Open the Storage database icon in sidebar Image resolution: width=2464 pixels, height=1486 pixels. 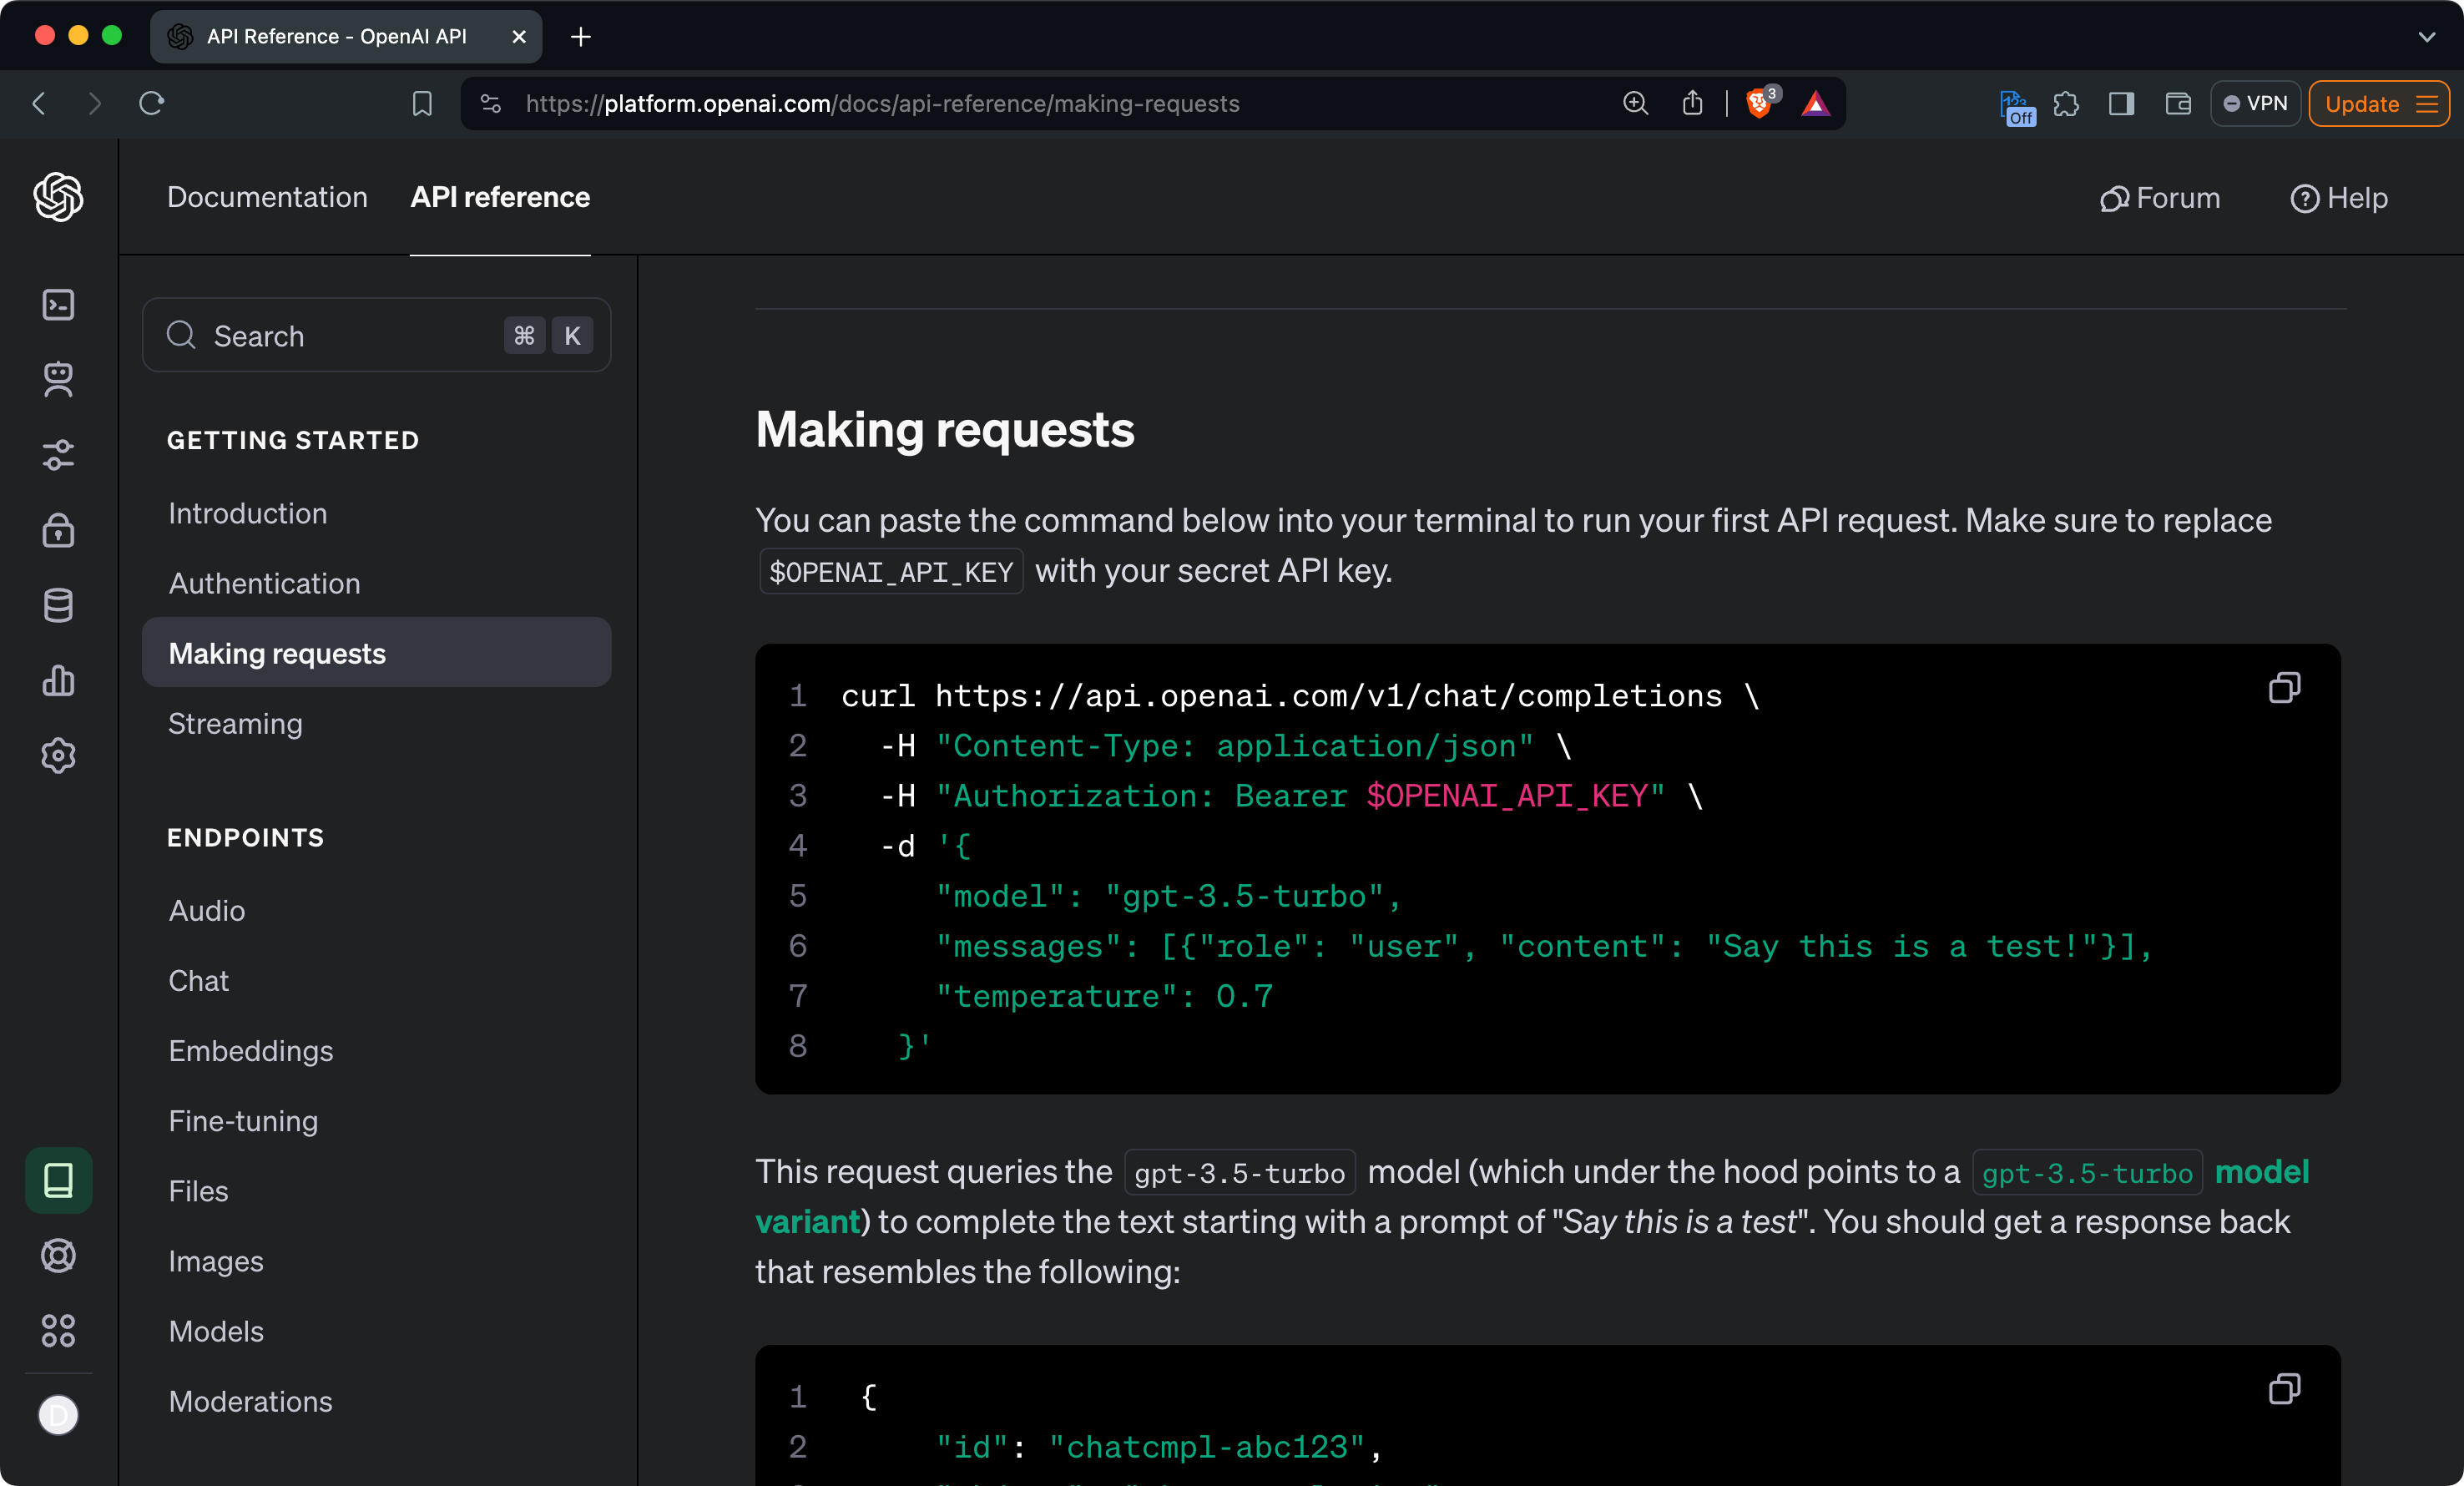(x=58, y=605)
